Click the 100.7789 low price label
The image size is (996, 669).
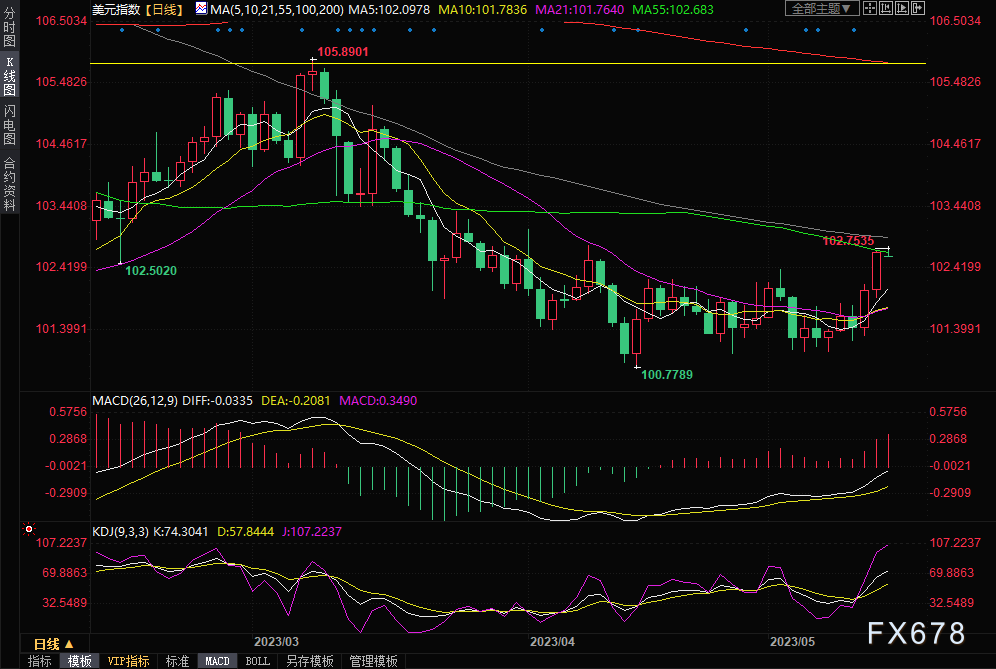coord(667,375)
